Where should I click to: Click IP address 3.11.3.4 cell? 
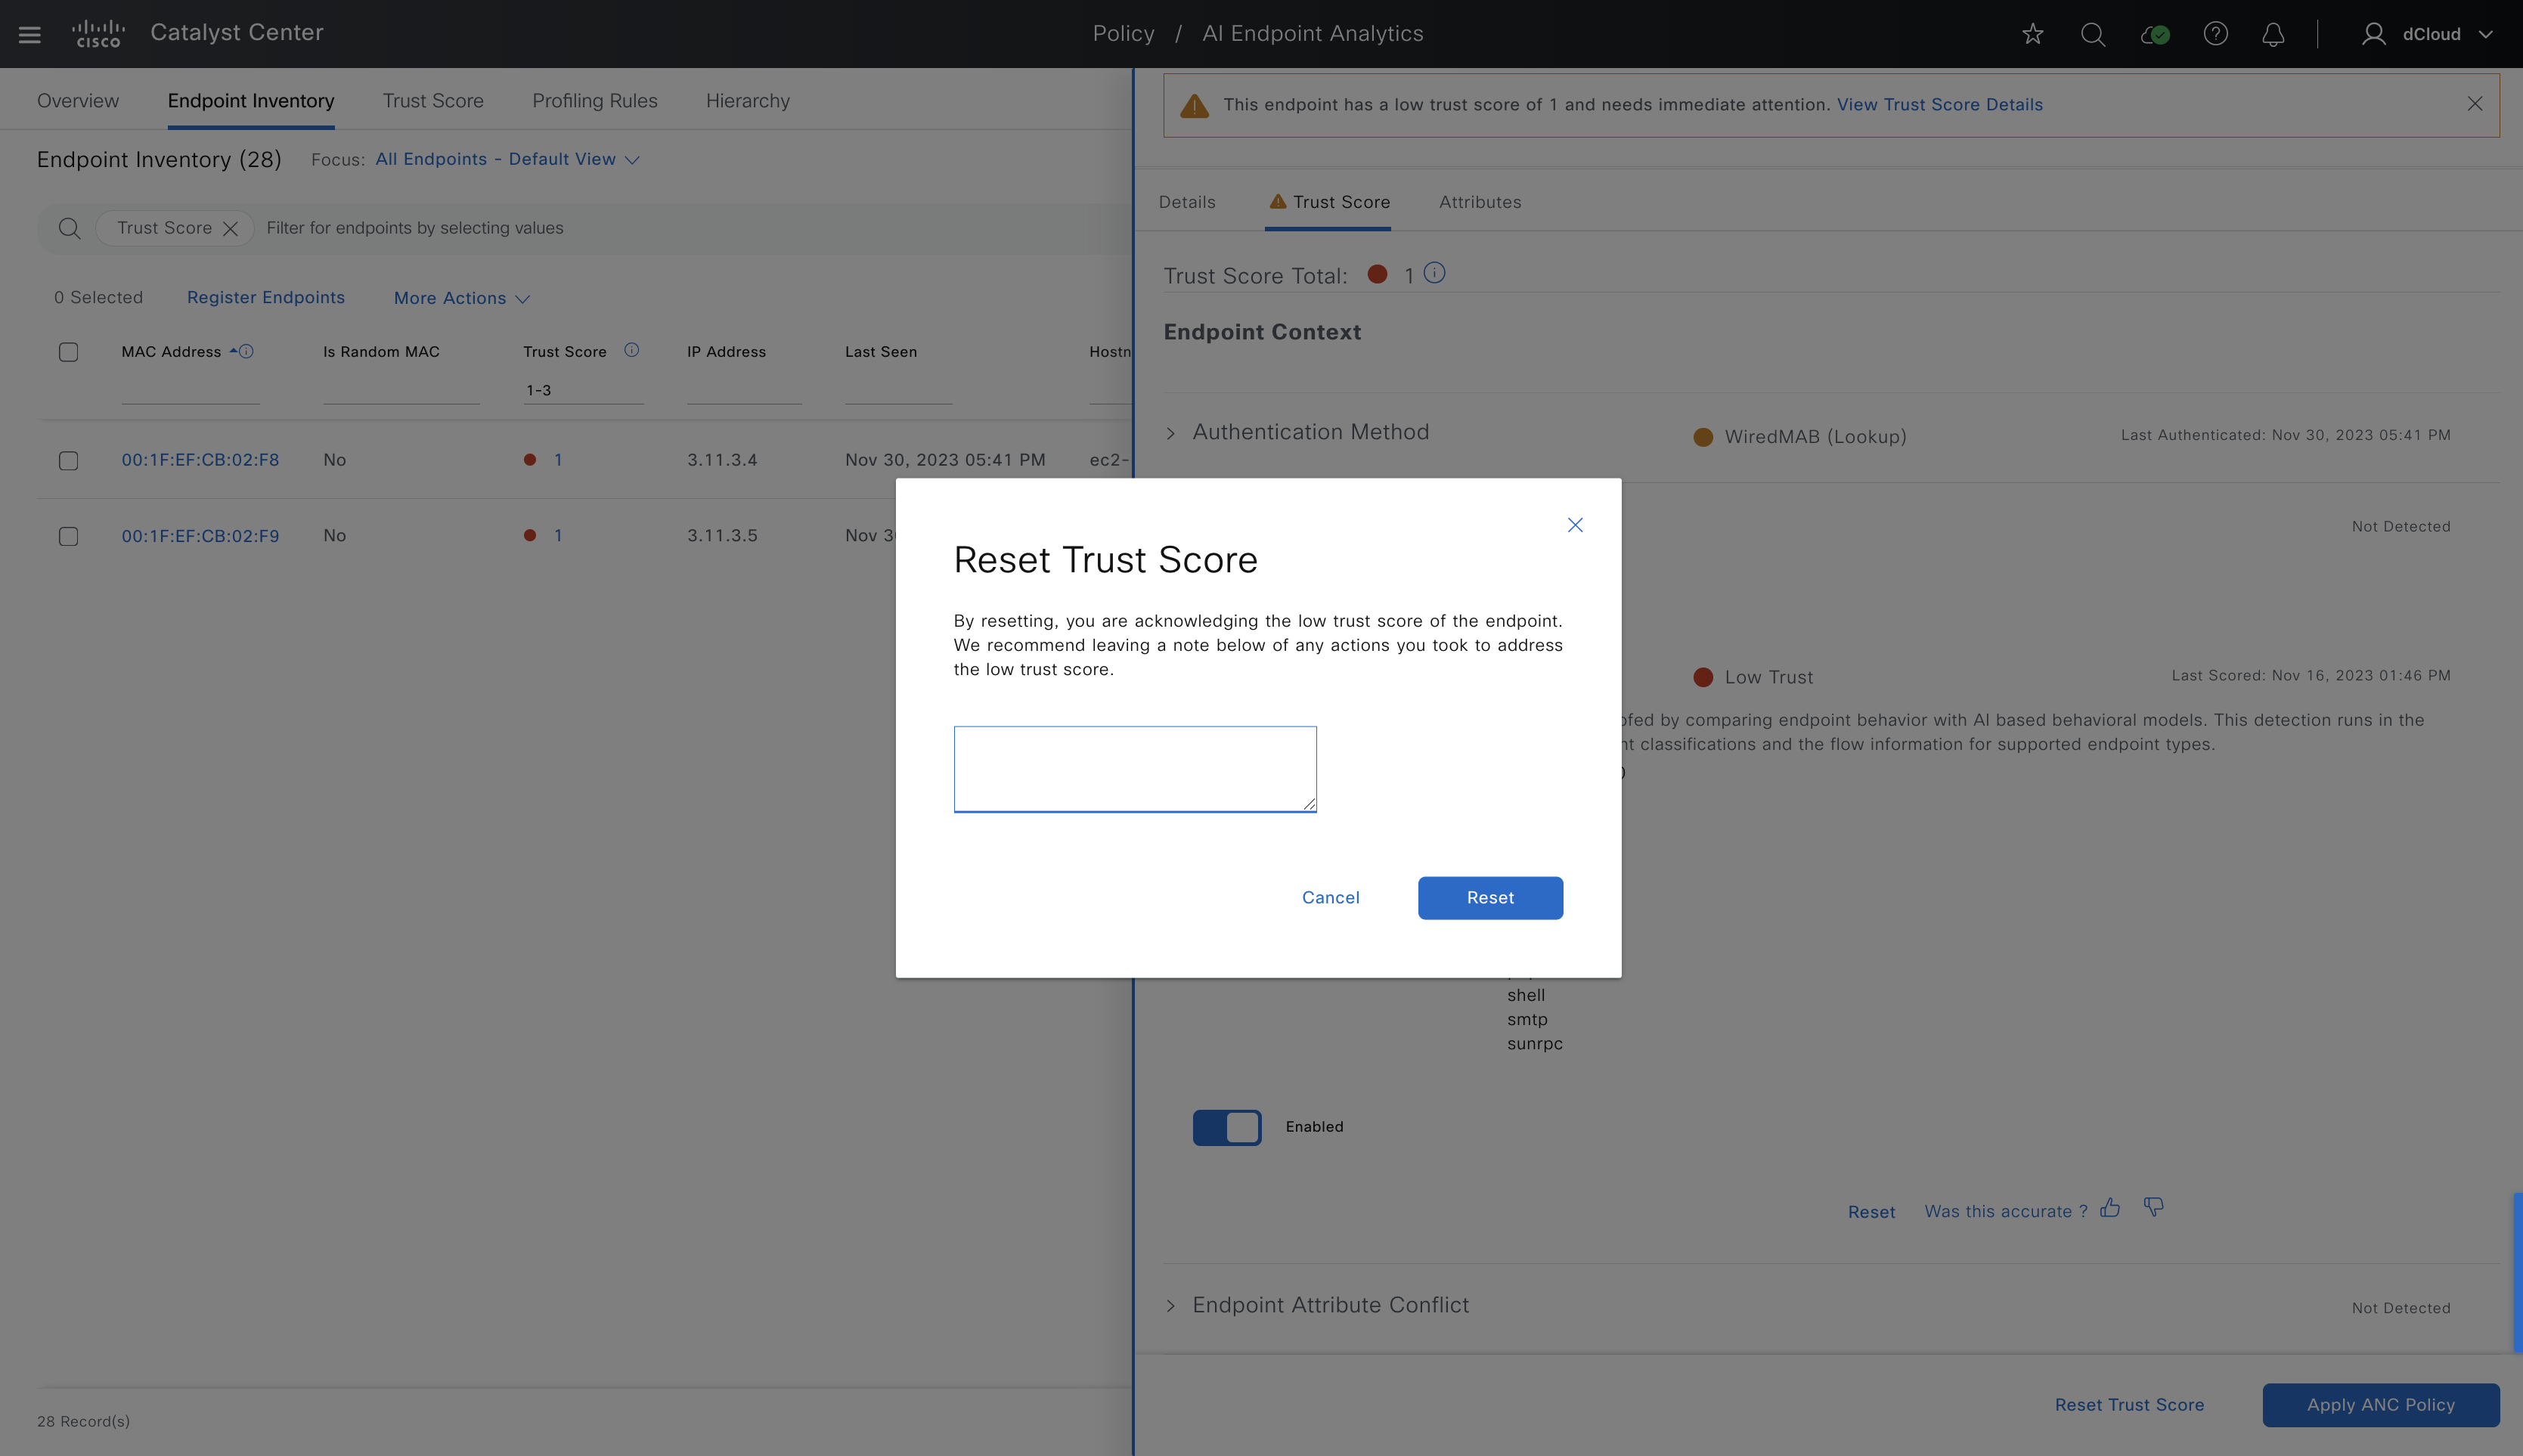click(x=722, y=460)
